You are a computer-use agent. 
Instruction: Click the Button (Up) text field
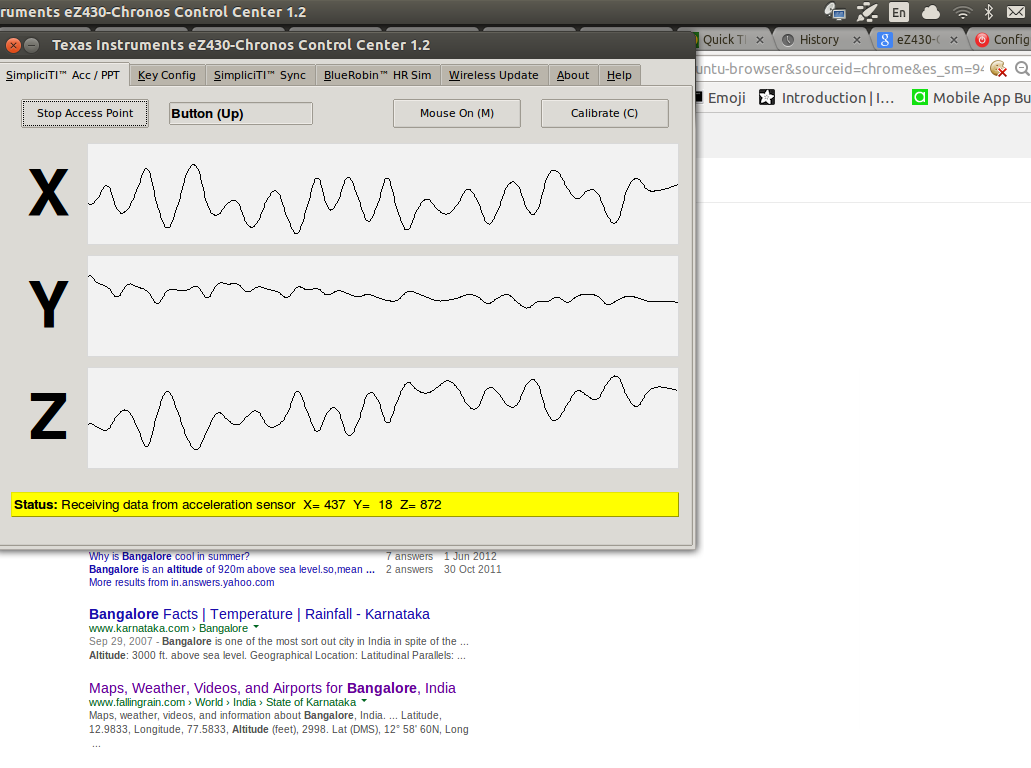point(241,113)
